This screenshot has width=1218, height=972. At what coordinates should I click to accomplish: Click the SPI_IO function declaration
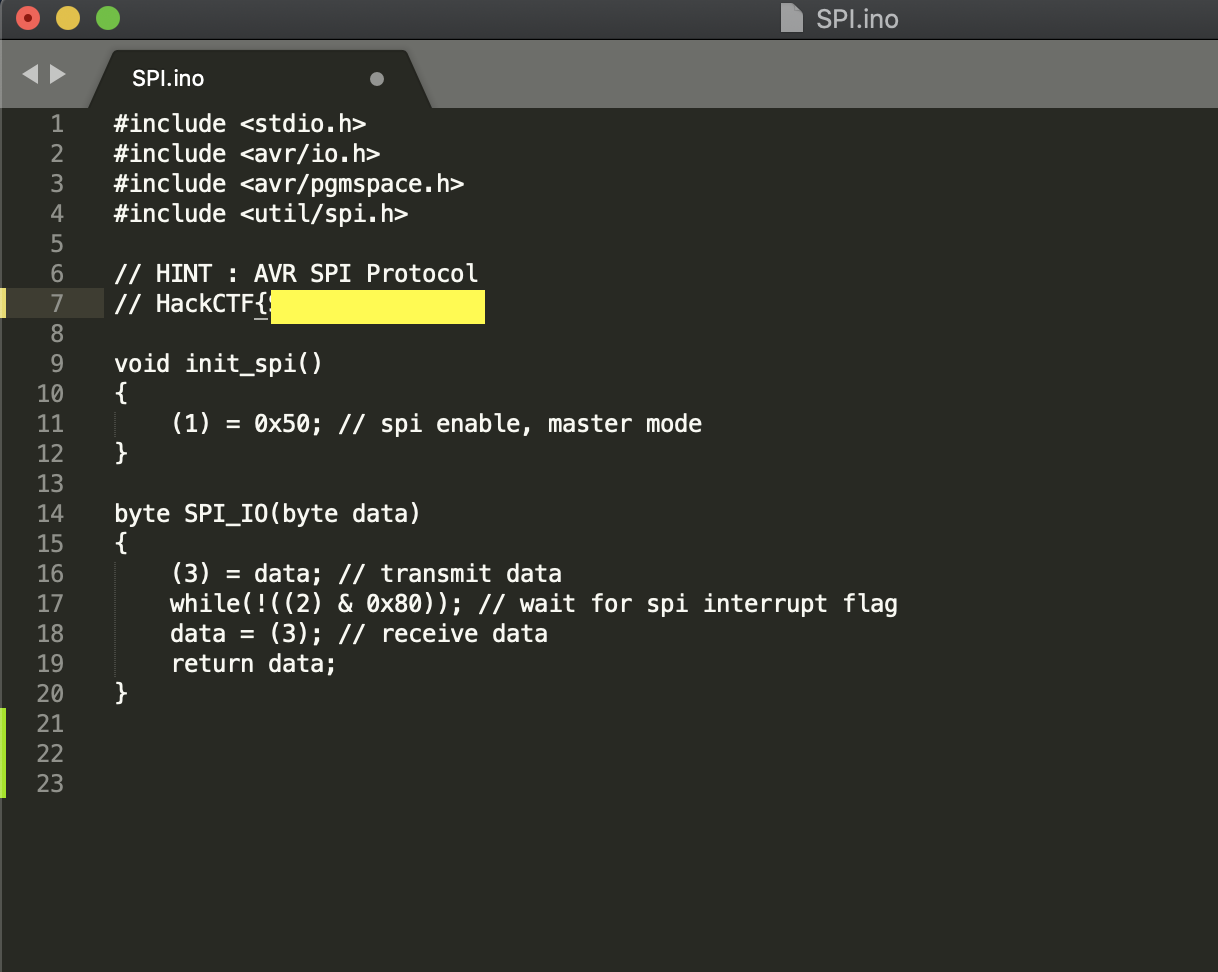coord(265,513)
